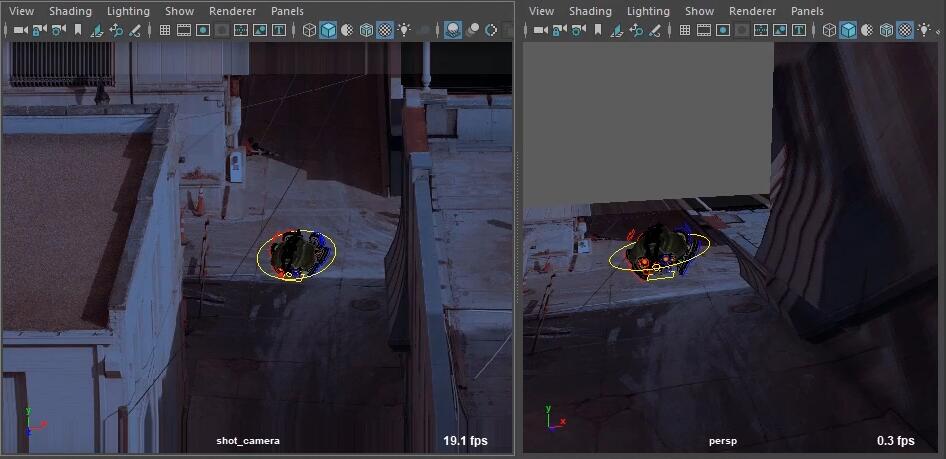Toggle Motion Blur in shot_camera panel
The width and height of the screenshot is (946, 459).
[x=473, y=30]
